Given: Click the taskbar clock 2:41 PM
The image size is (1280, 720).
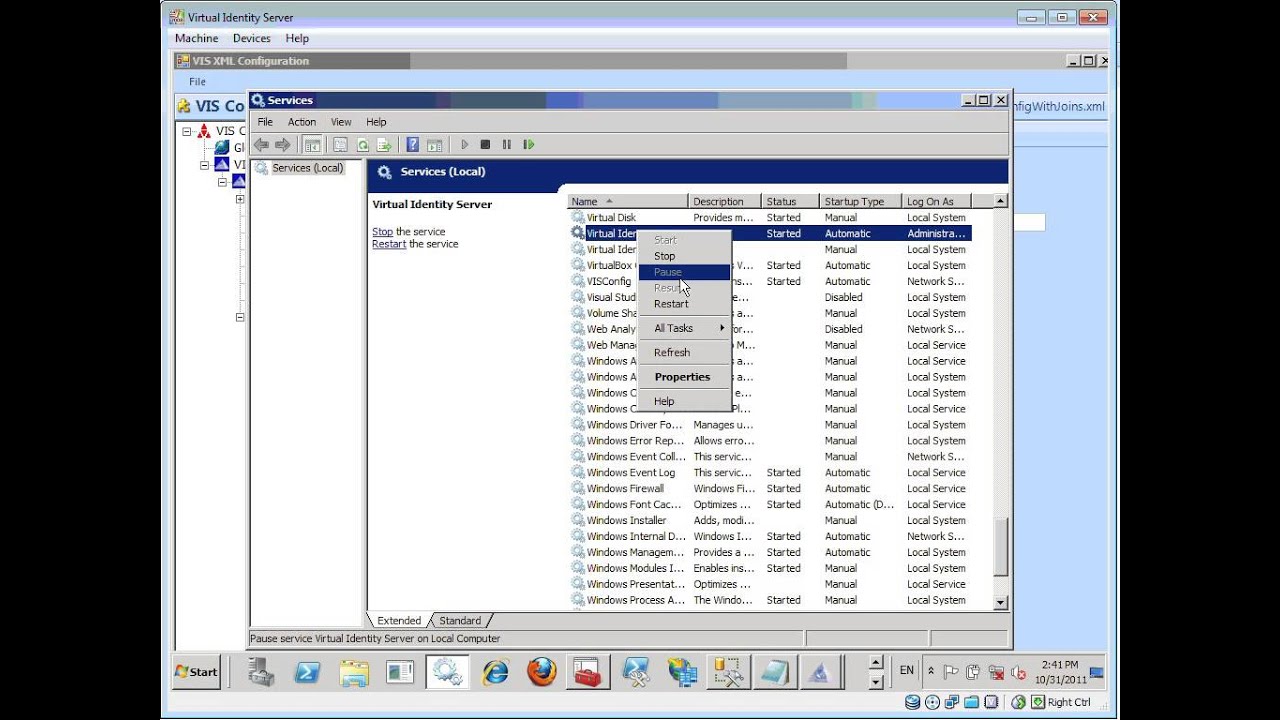Looking at the screenshot, I should (x=1059, y=664).
